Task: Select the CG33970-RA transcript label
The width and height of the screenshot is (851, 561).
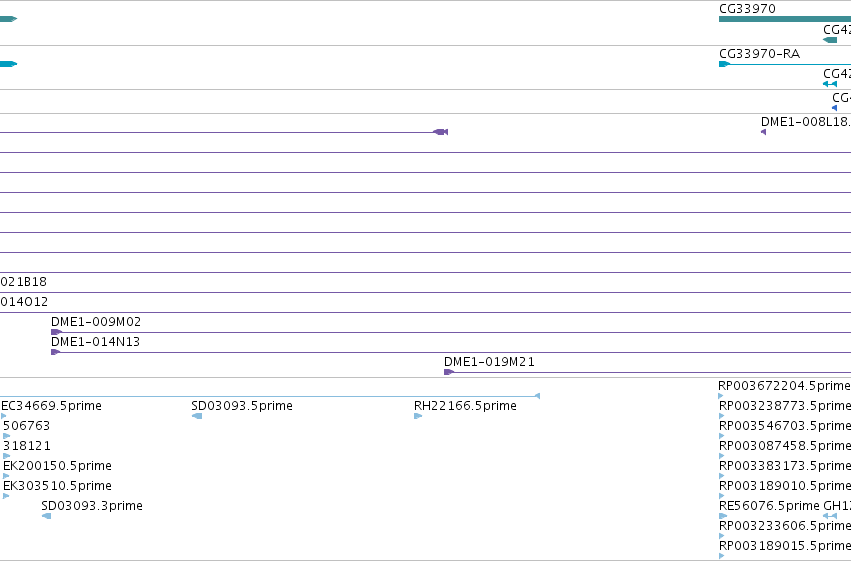Action: click(x=759, y=54)
